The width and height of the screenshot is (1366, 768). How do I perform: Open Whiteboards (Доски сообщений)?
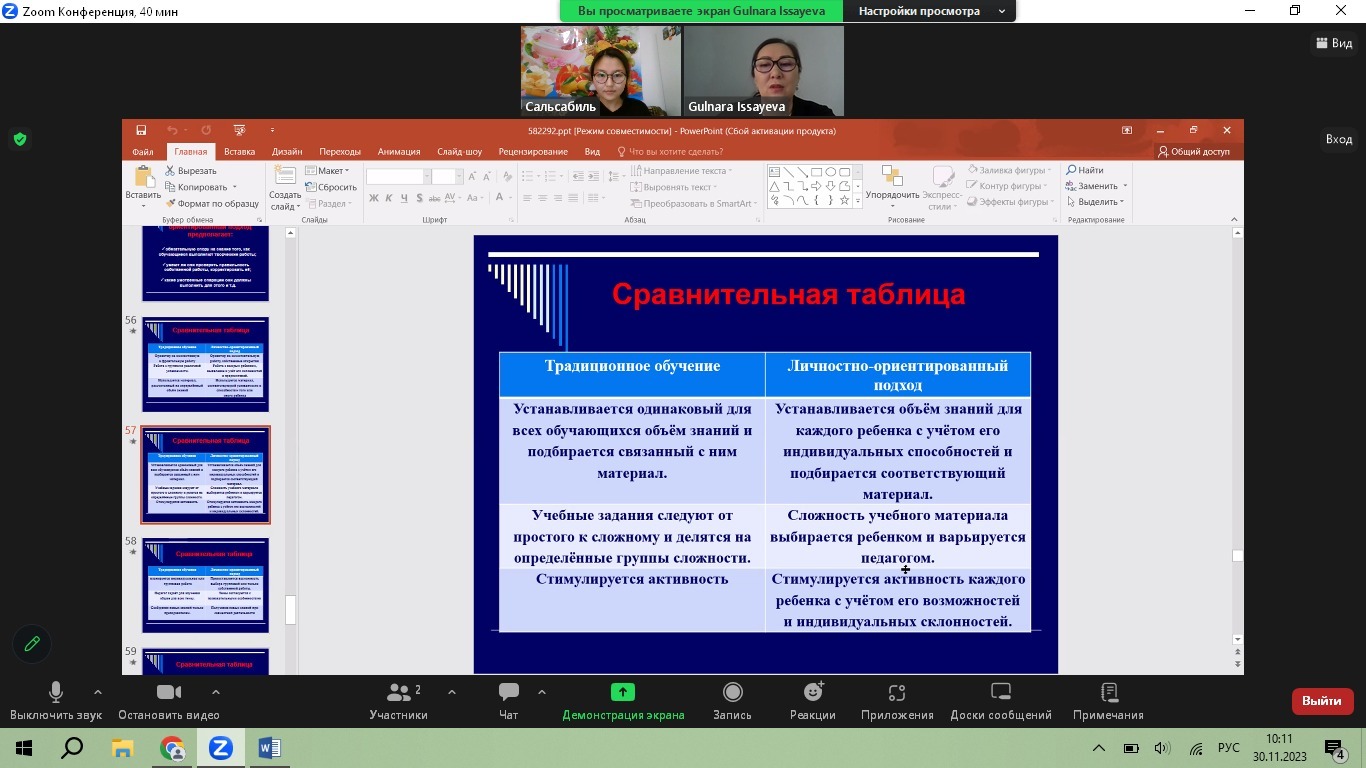(1000, 693)
